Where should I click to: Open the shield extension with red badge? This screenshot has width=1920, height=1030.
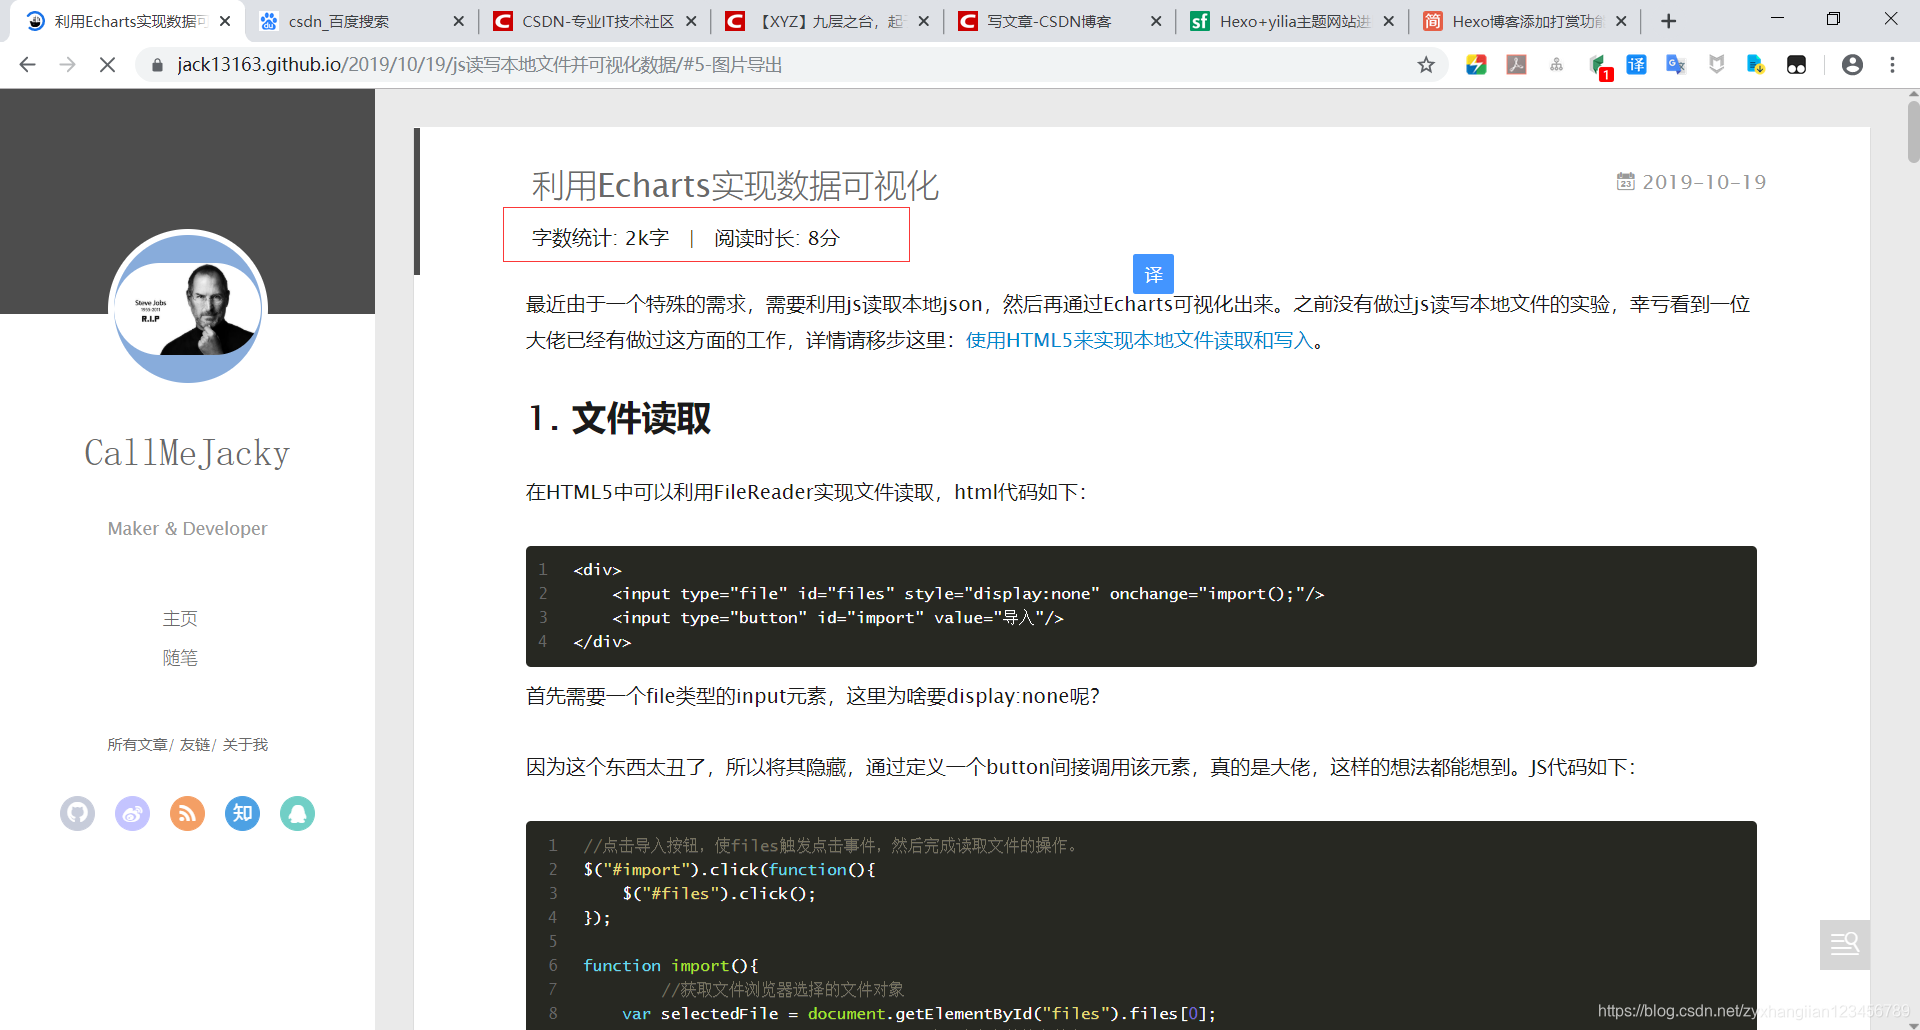coord(1599,67)
